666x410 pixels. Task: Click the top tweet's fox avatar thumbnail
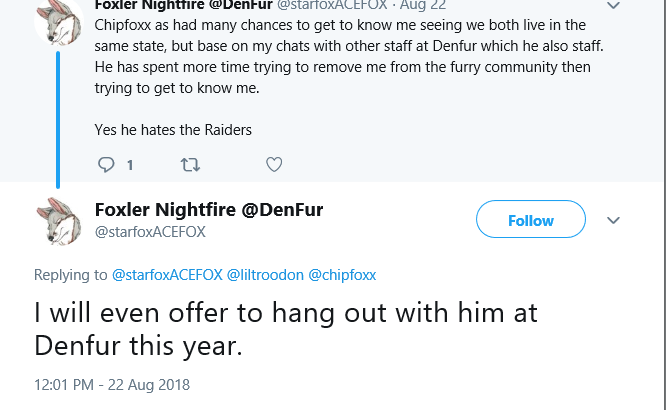(x=59, y=21)
